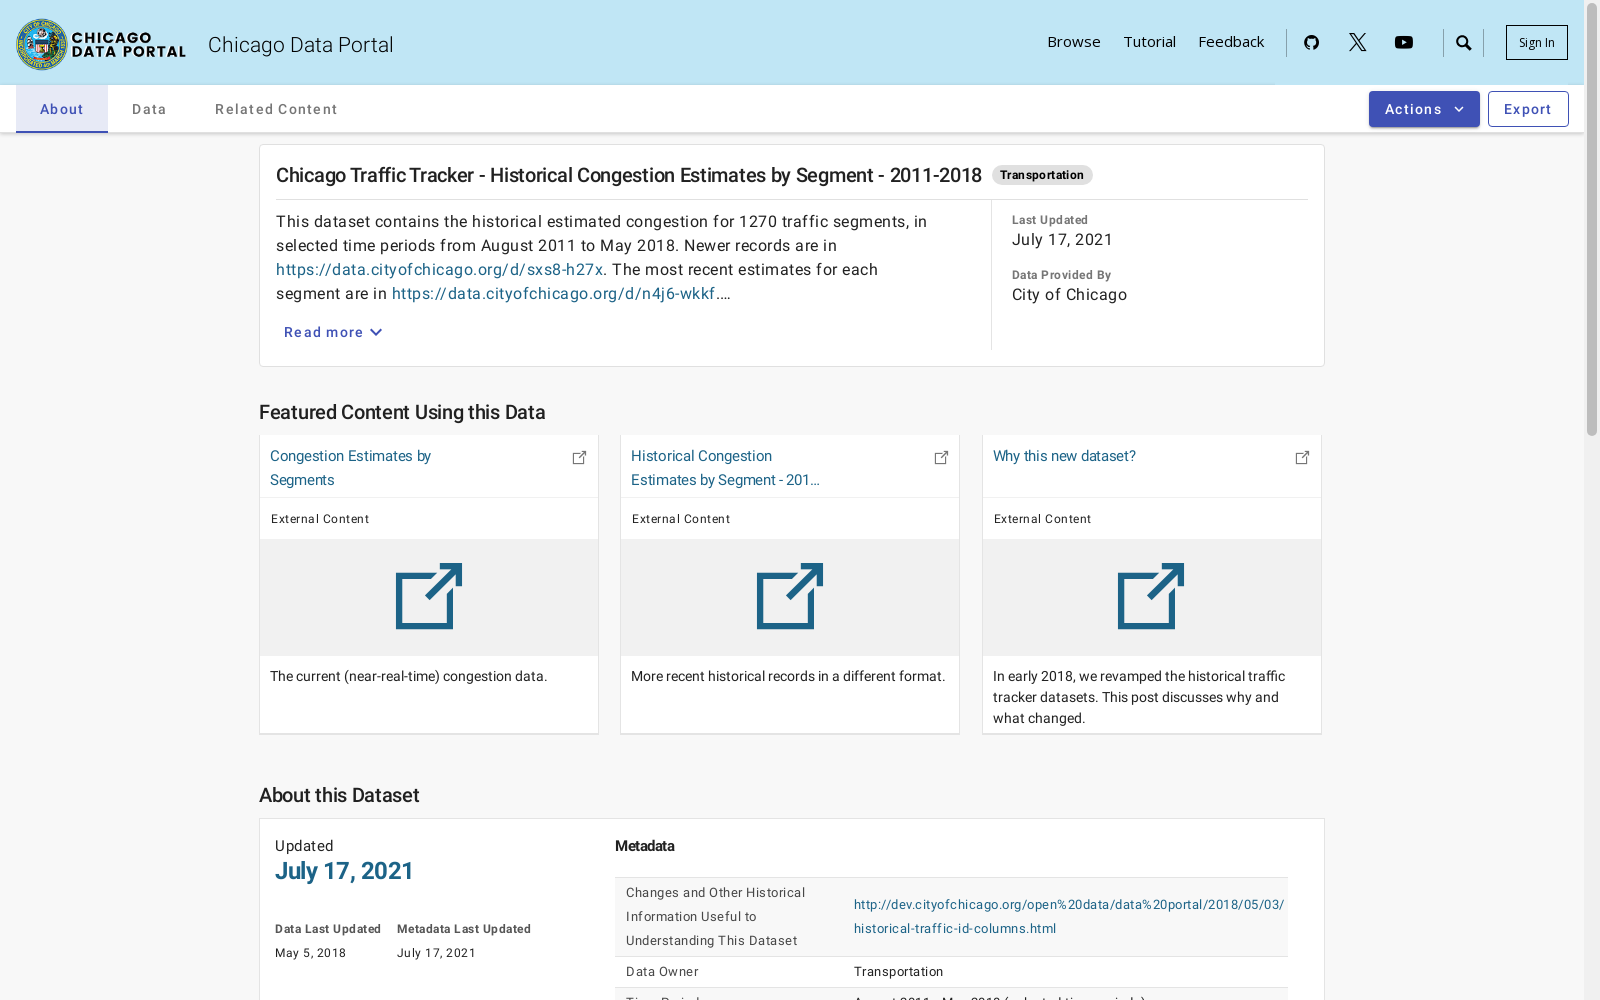1600x1000 pixels.
Task: Switch to the About tab
Action: [x=62, y=109]
